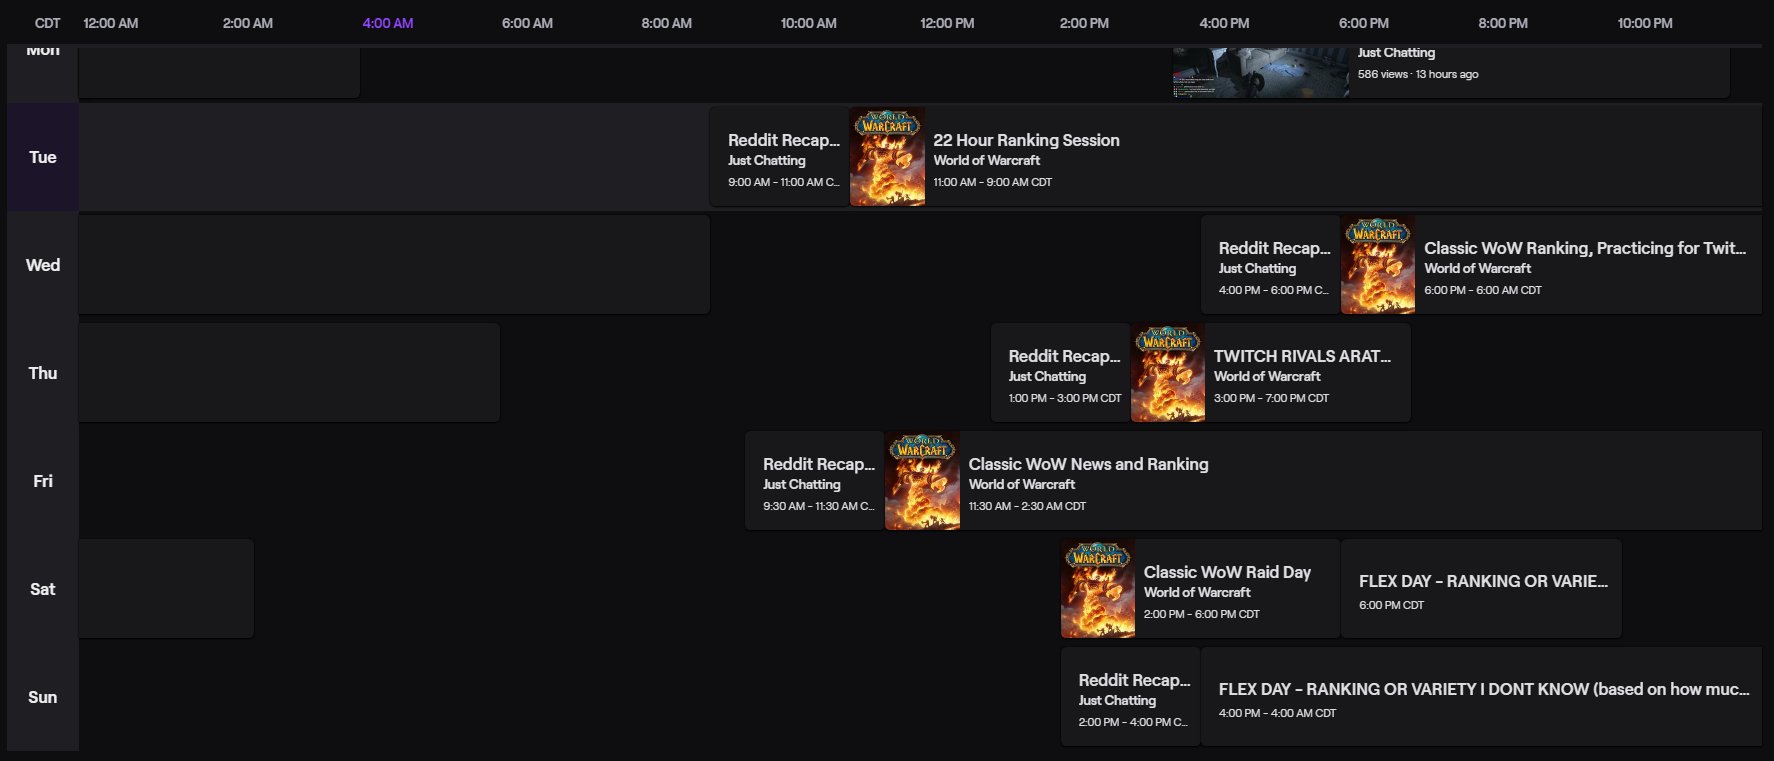Click the '3:00 PM - 7:00 PM CDT' time text
This screenshot has height=761, width=1774.
point(1271,398)
